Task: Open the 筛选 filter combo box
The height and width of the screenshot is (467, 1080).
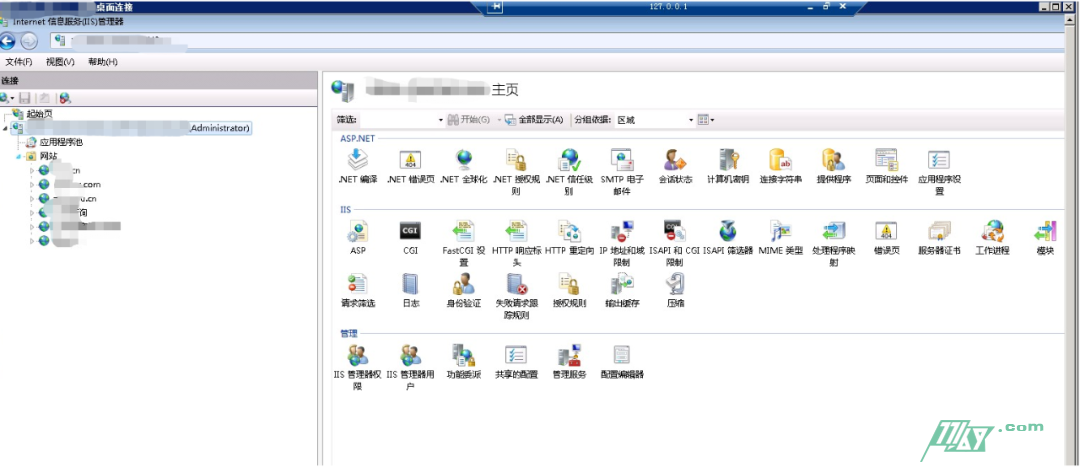Action: (x=403, y=120)
